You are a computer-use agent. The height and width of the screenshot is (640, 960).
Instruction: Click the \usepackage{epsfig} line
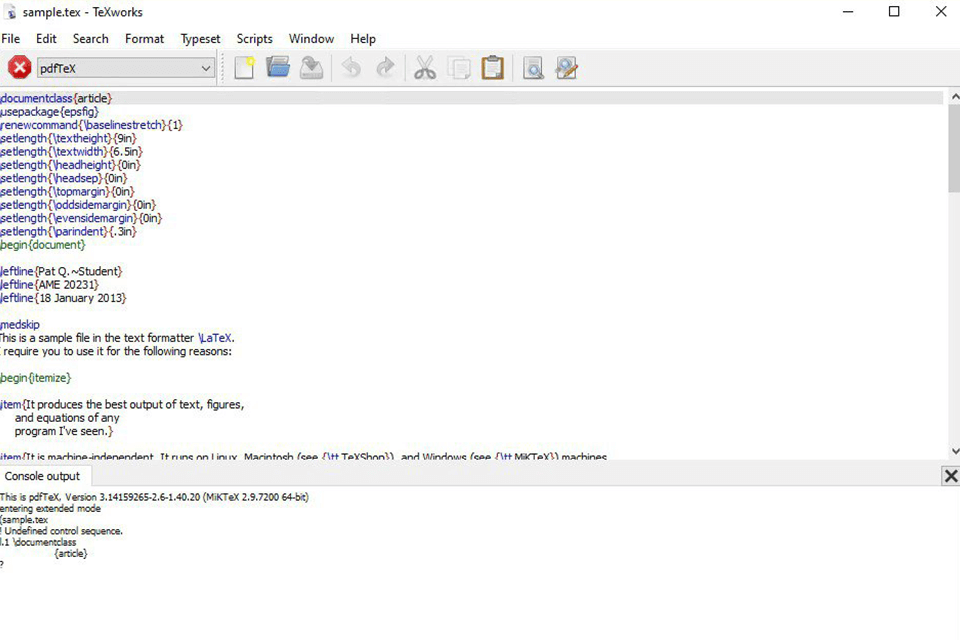pos(49,111)
